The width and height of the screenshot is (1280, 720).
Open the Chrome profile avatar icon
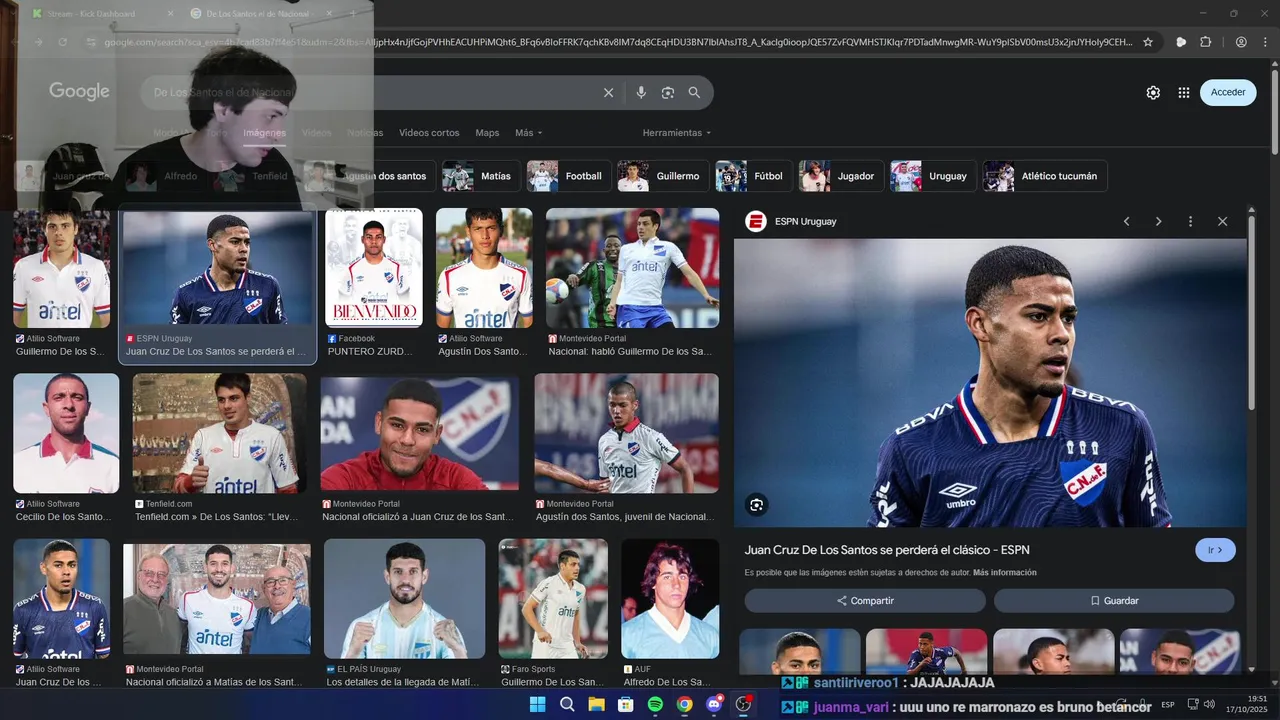(x=1241, y=42)
